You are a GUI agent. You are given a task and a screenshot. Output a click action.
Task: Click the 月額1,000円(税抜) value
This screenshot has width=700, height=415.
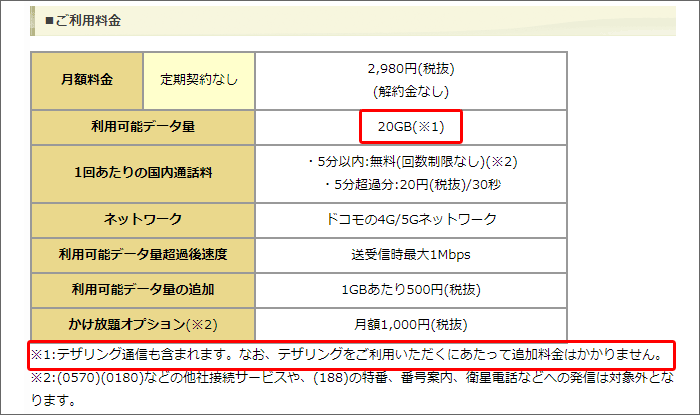(x=411, y=324)
